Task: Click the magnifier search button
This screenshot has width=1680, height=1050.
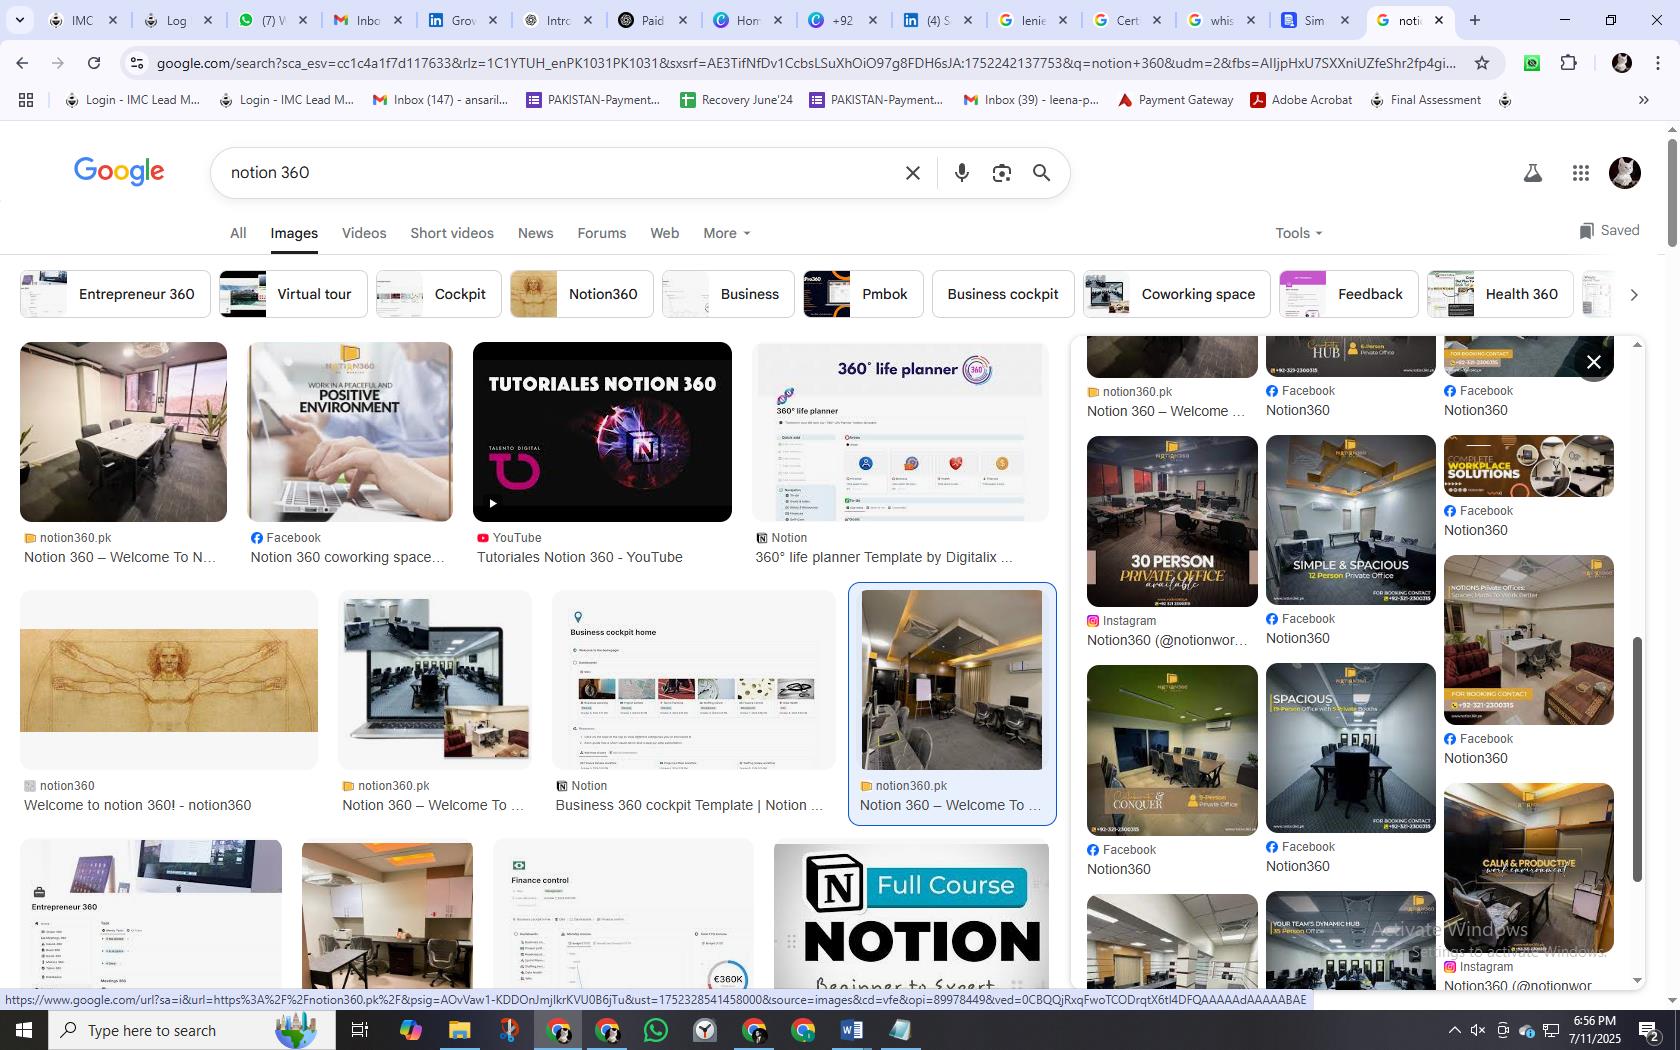Action: [x=1041, y=173]
